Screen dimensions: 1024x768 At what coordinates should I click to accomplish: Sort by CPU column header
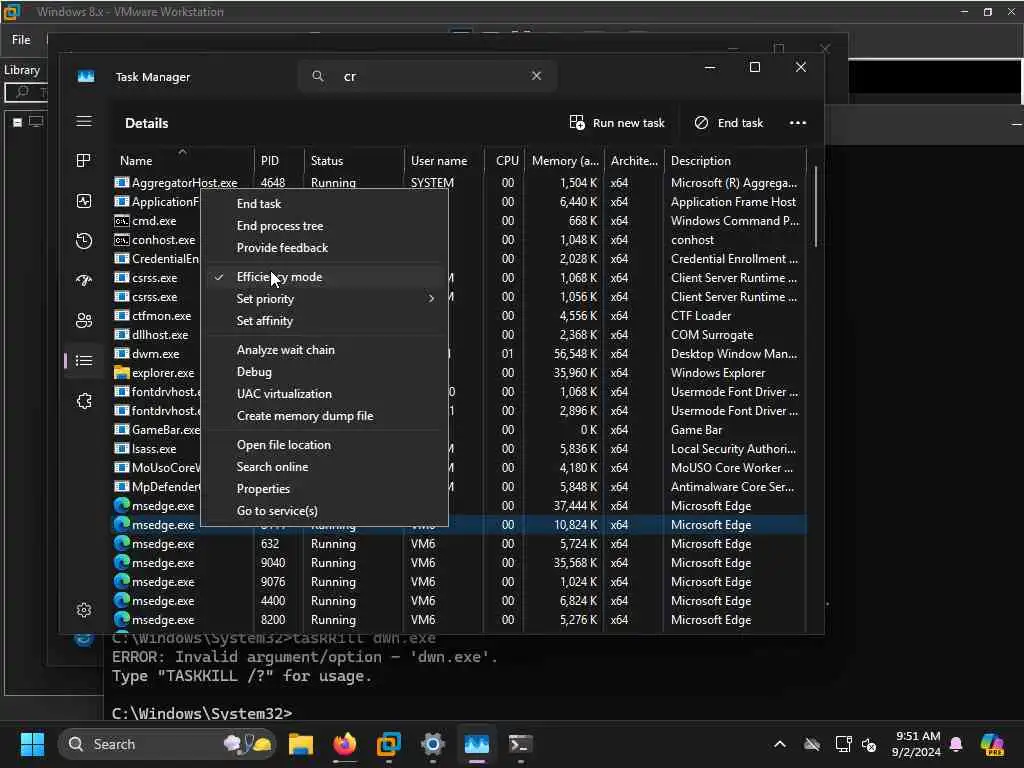(x=507, y=161)
